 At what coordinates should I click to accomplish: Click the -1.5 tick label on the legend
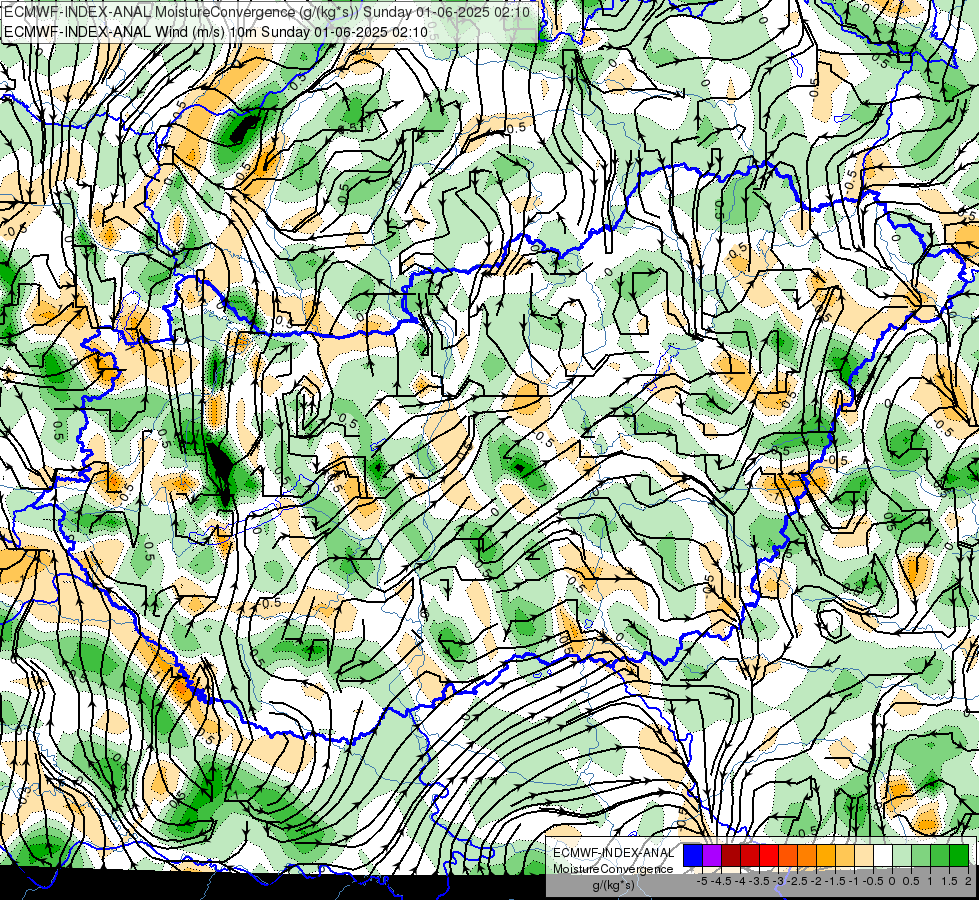[835, 881]
